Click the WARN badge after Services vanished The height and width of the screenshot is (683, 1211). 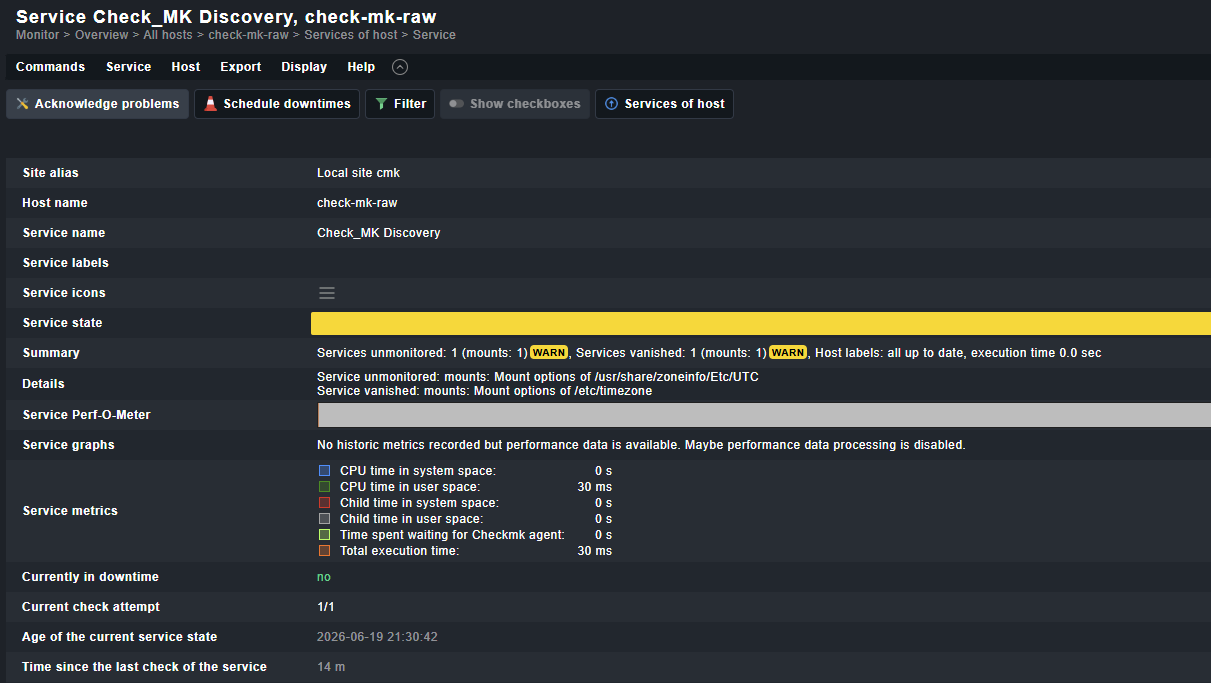point(788,352)
